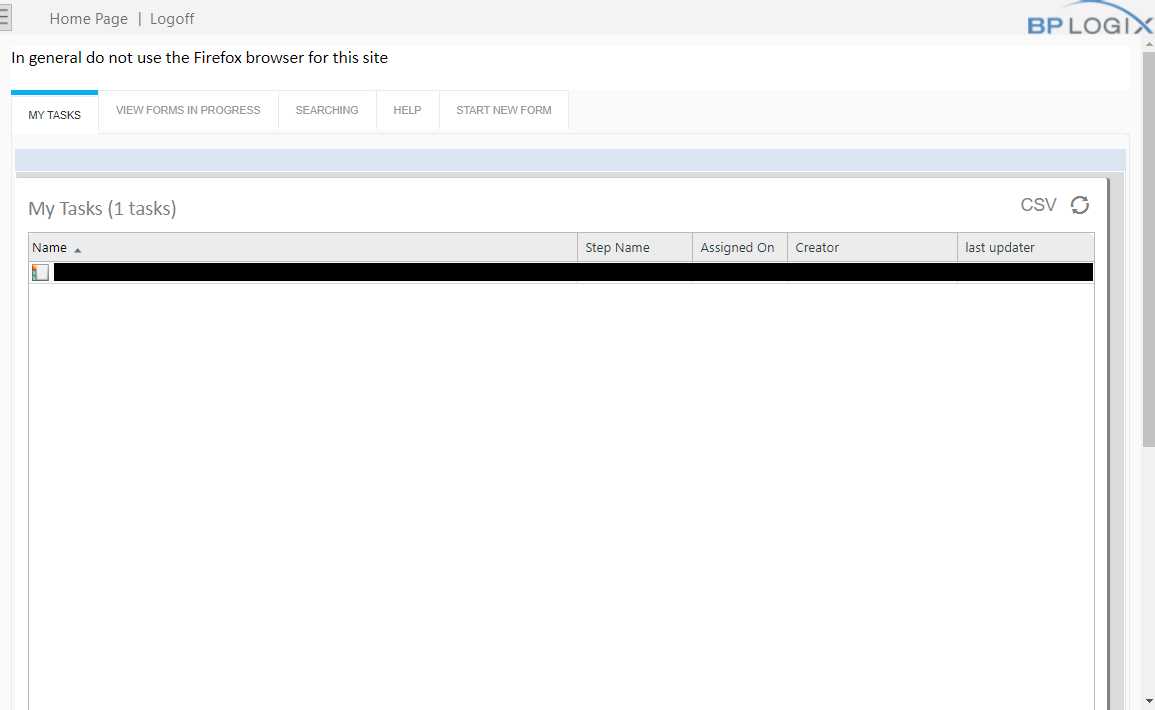1155x710 pixels.
Task: Export the task list as CSV
Action: (1038, 205)
